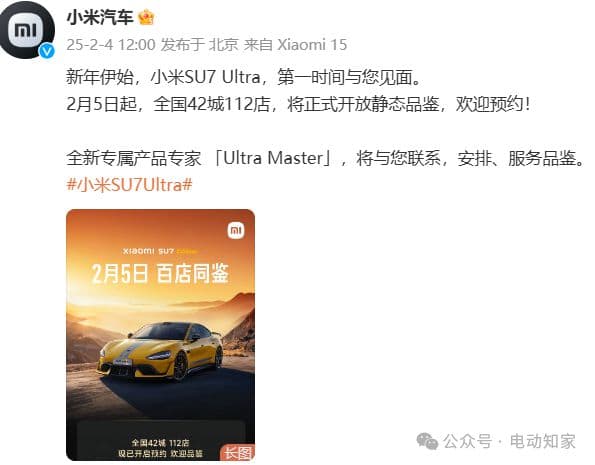Click the 25-2-4 12:00 post timestamp

(111, 45)
